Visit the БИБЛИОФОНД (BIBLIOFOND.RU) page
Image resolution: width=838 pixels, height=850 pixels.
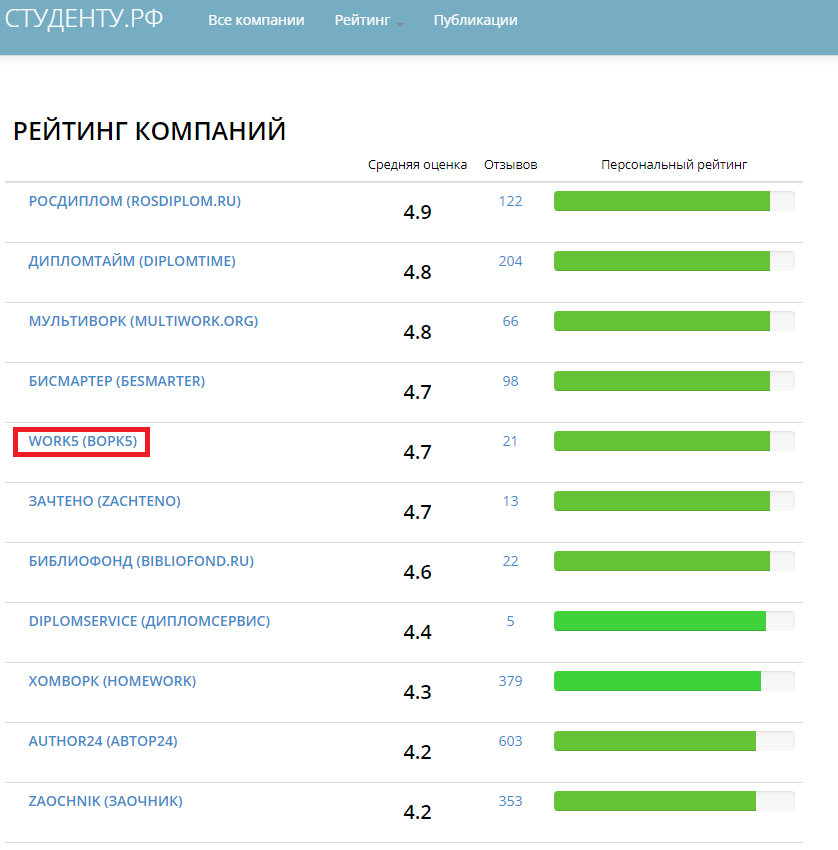tap(141, 561)
